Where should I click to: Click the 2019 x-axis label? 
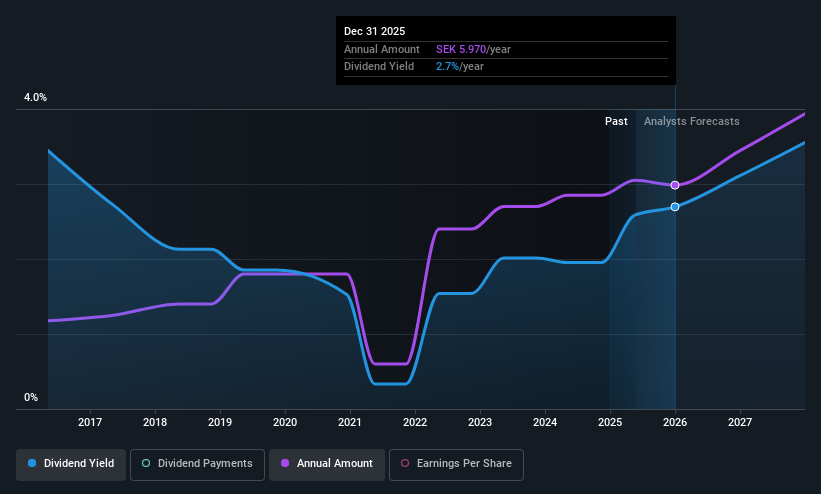click(x=220, y=422)
